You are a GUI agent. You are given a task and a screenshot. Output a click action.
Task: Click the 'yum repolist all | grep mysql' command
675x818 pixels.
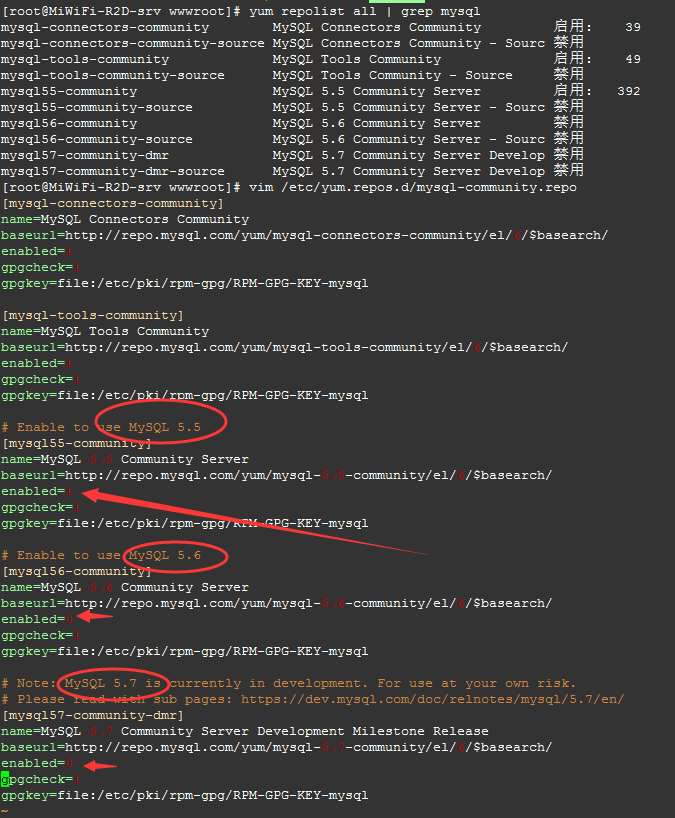tap(365, 11)
